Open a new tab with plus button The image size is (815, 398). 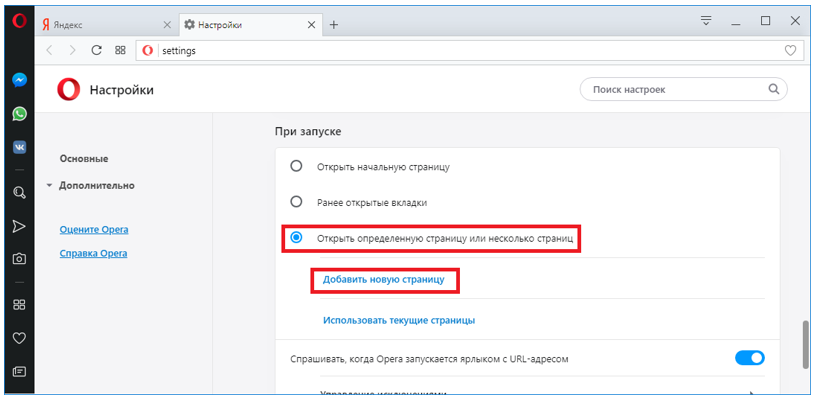[x=334, y=24]
